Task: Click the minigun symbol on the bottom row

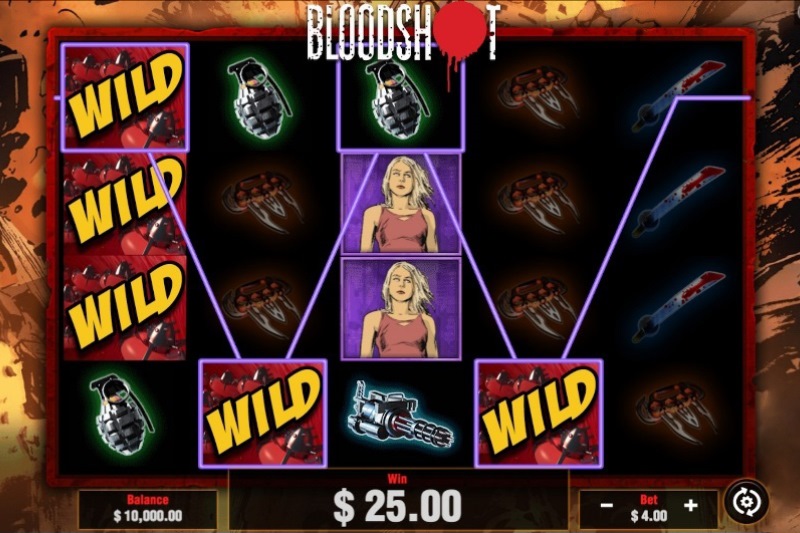Action: 399,415
